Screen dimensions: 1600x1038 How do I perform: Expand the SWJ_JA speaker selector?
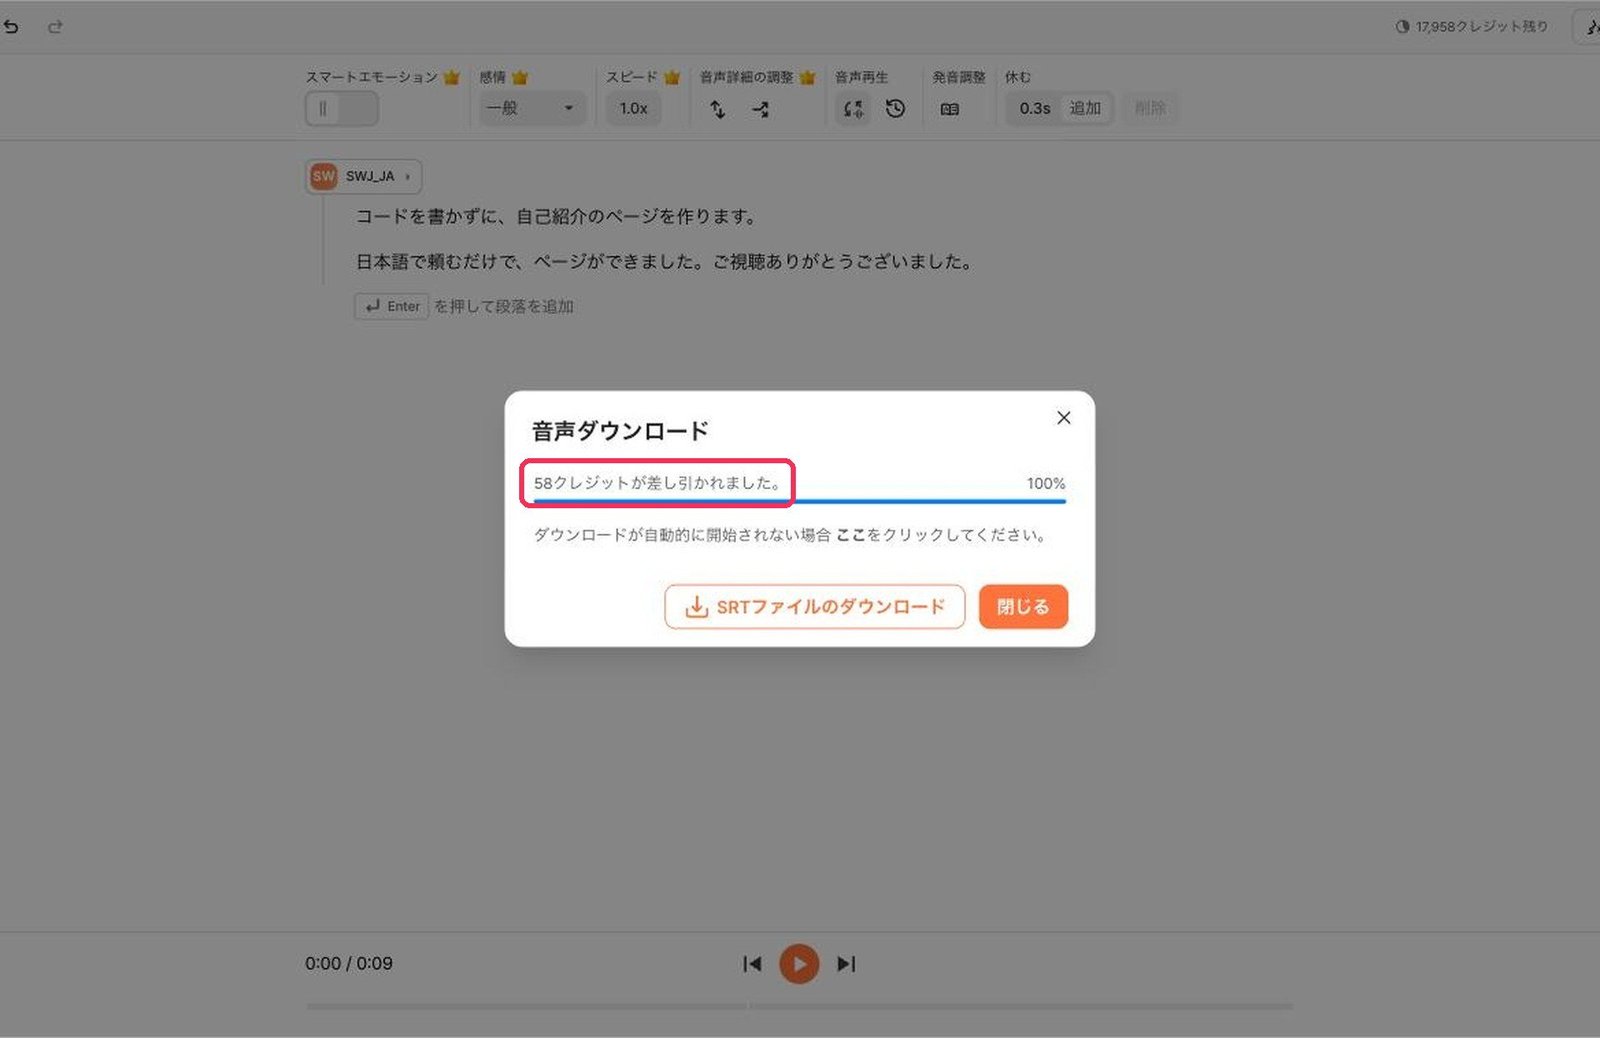tap(364, 176)
